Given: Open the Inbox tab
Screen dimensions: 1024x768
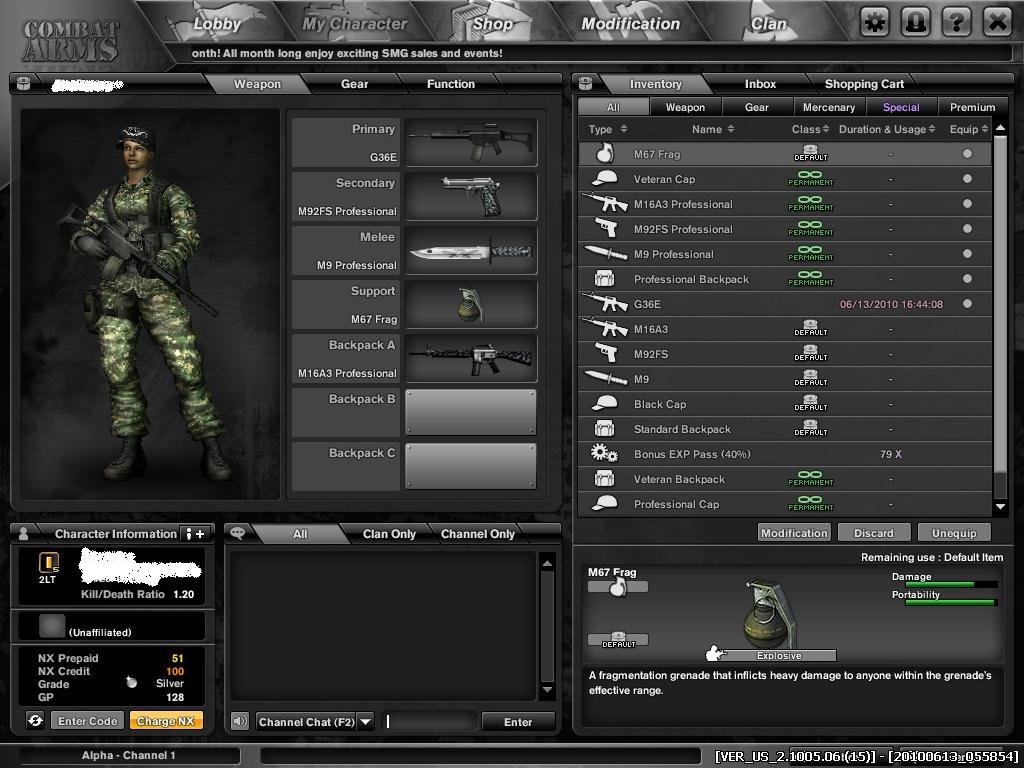Looking at the screenshot, I should point(760,84).
